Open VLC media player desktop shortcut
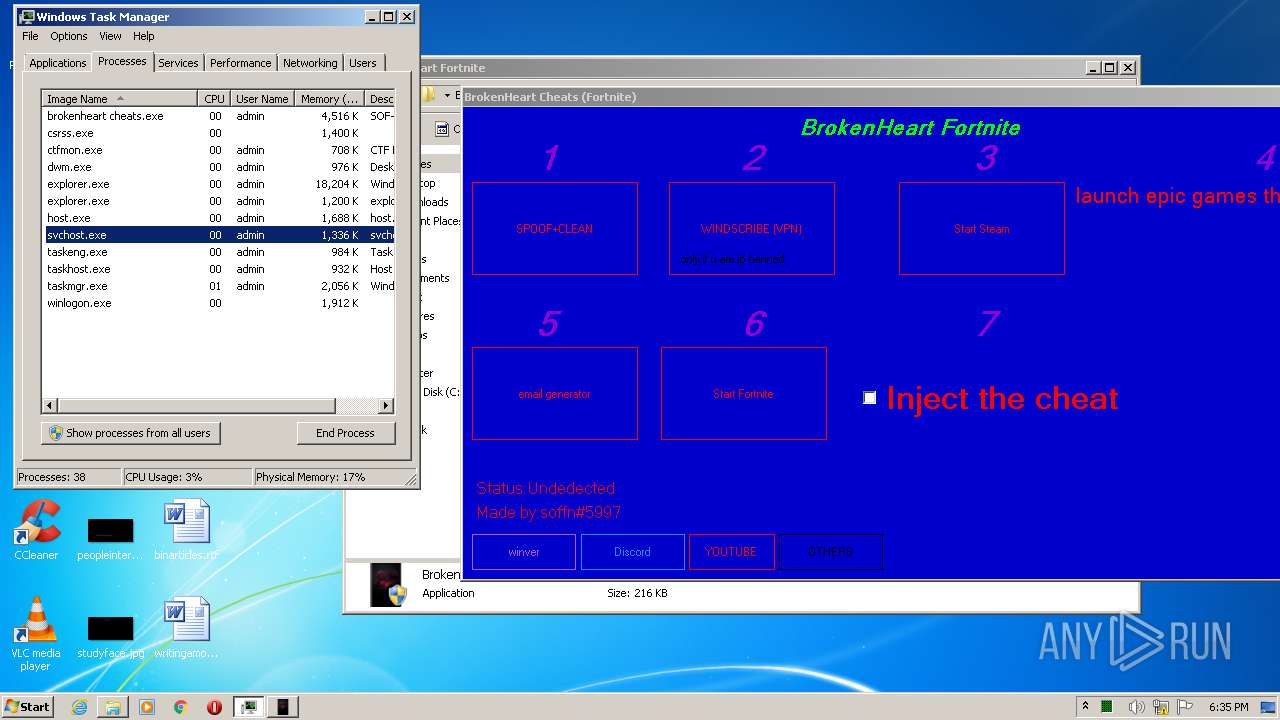This screenshot has width=1280, height=720. pos(36,634)
